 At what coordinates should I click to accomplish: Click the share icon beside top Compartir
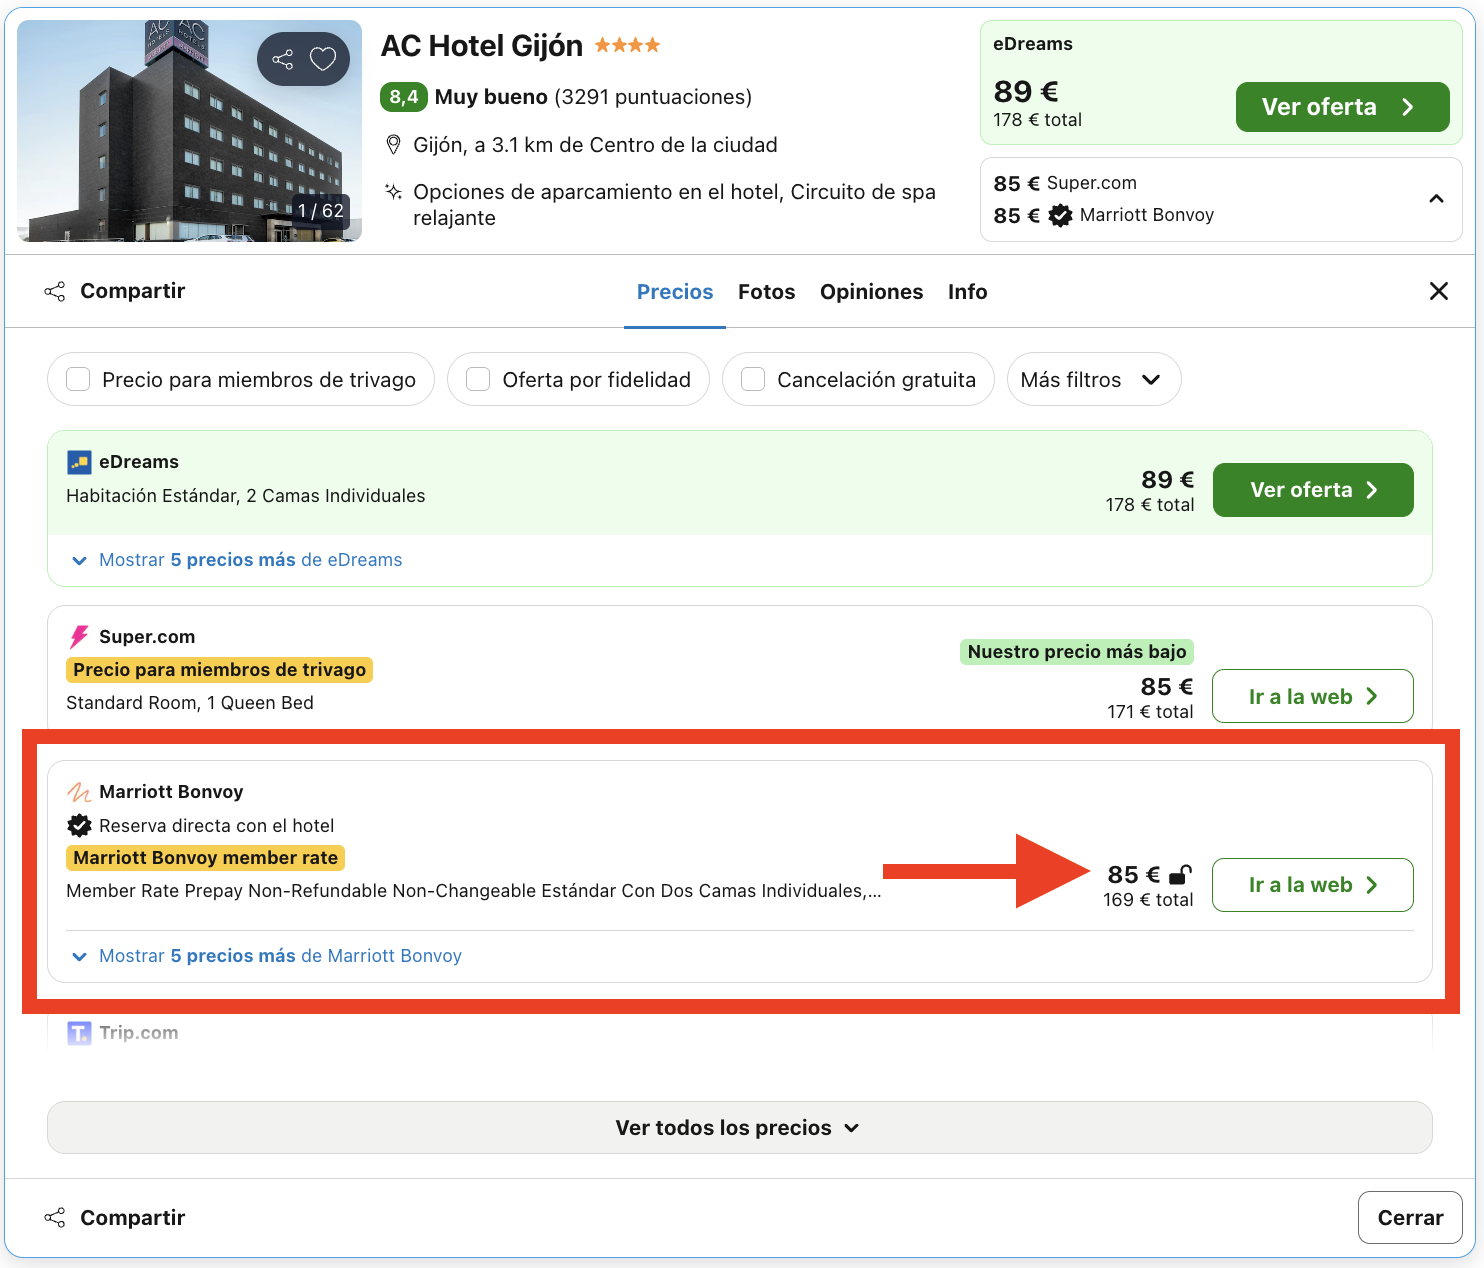(55, 291)
